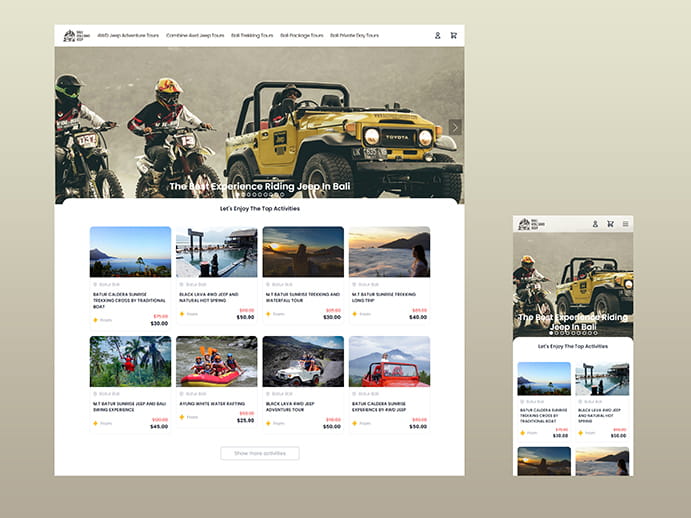Go to Bali Trekking Tours menu item
The image size is (691, 518).
tap(252, 35)
